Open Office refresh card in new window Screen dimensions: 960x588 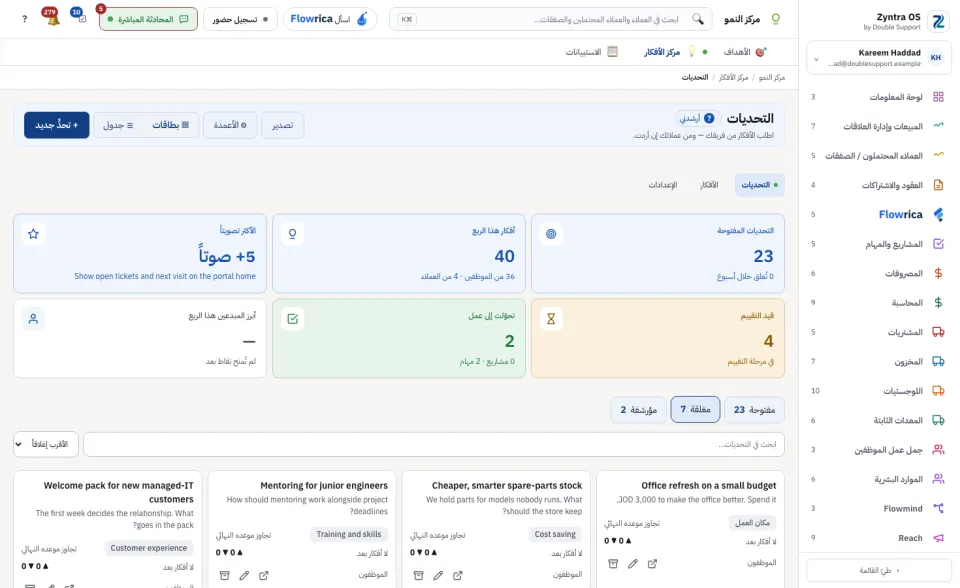(652, 564)
